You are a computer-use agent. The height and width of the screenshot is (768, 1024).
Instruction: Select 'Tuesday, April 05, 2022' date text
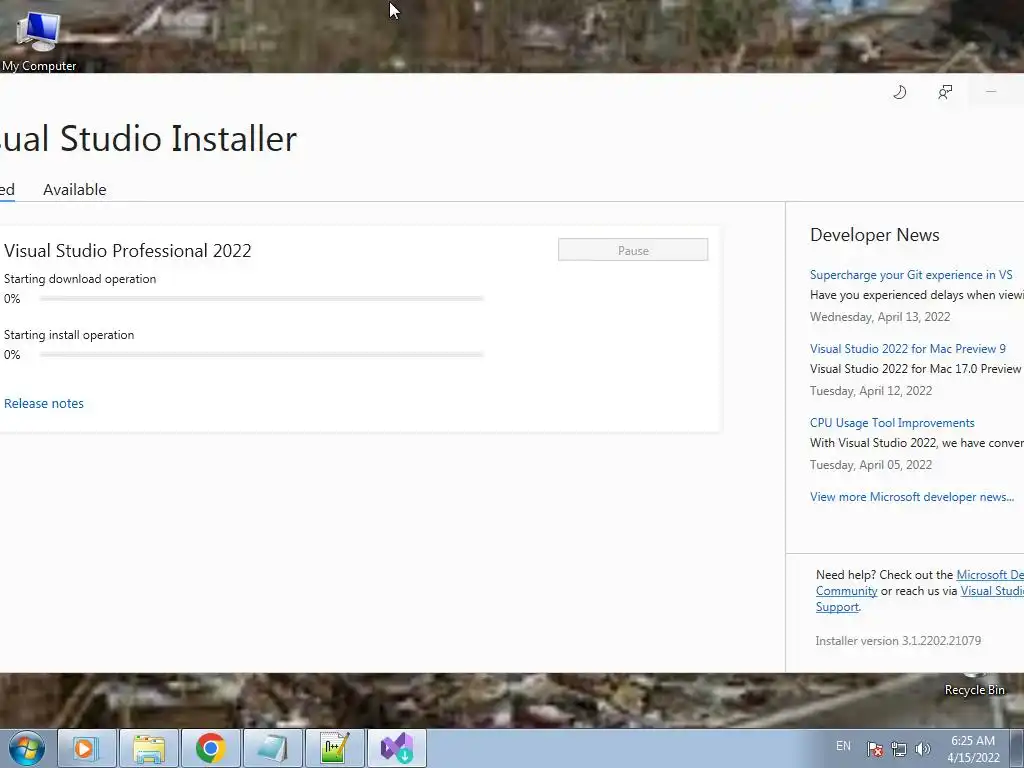click(x=871, y=465)
